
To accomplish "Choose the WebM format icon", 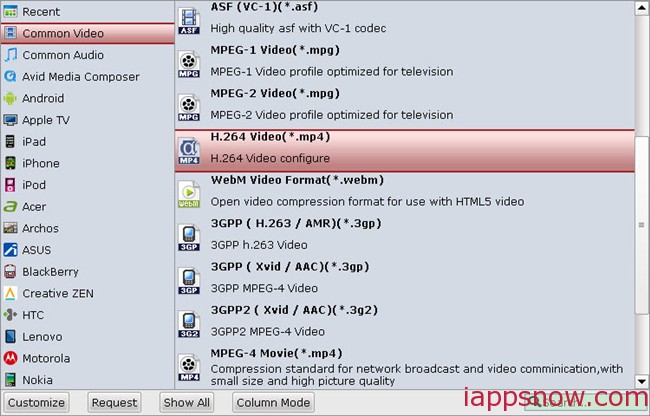I will click(x=189, y=193).
